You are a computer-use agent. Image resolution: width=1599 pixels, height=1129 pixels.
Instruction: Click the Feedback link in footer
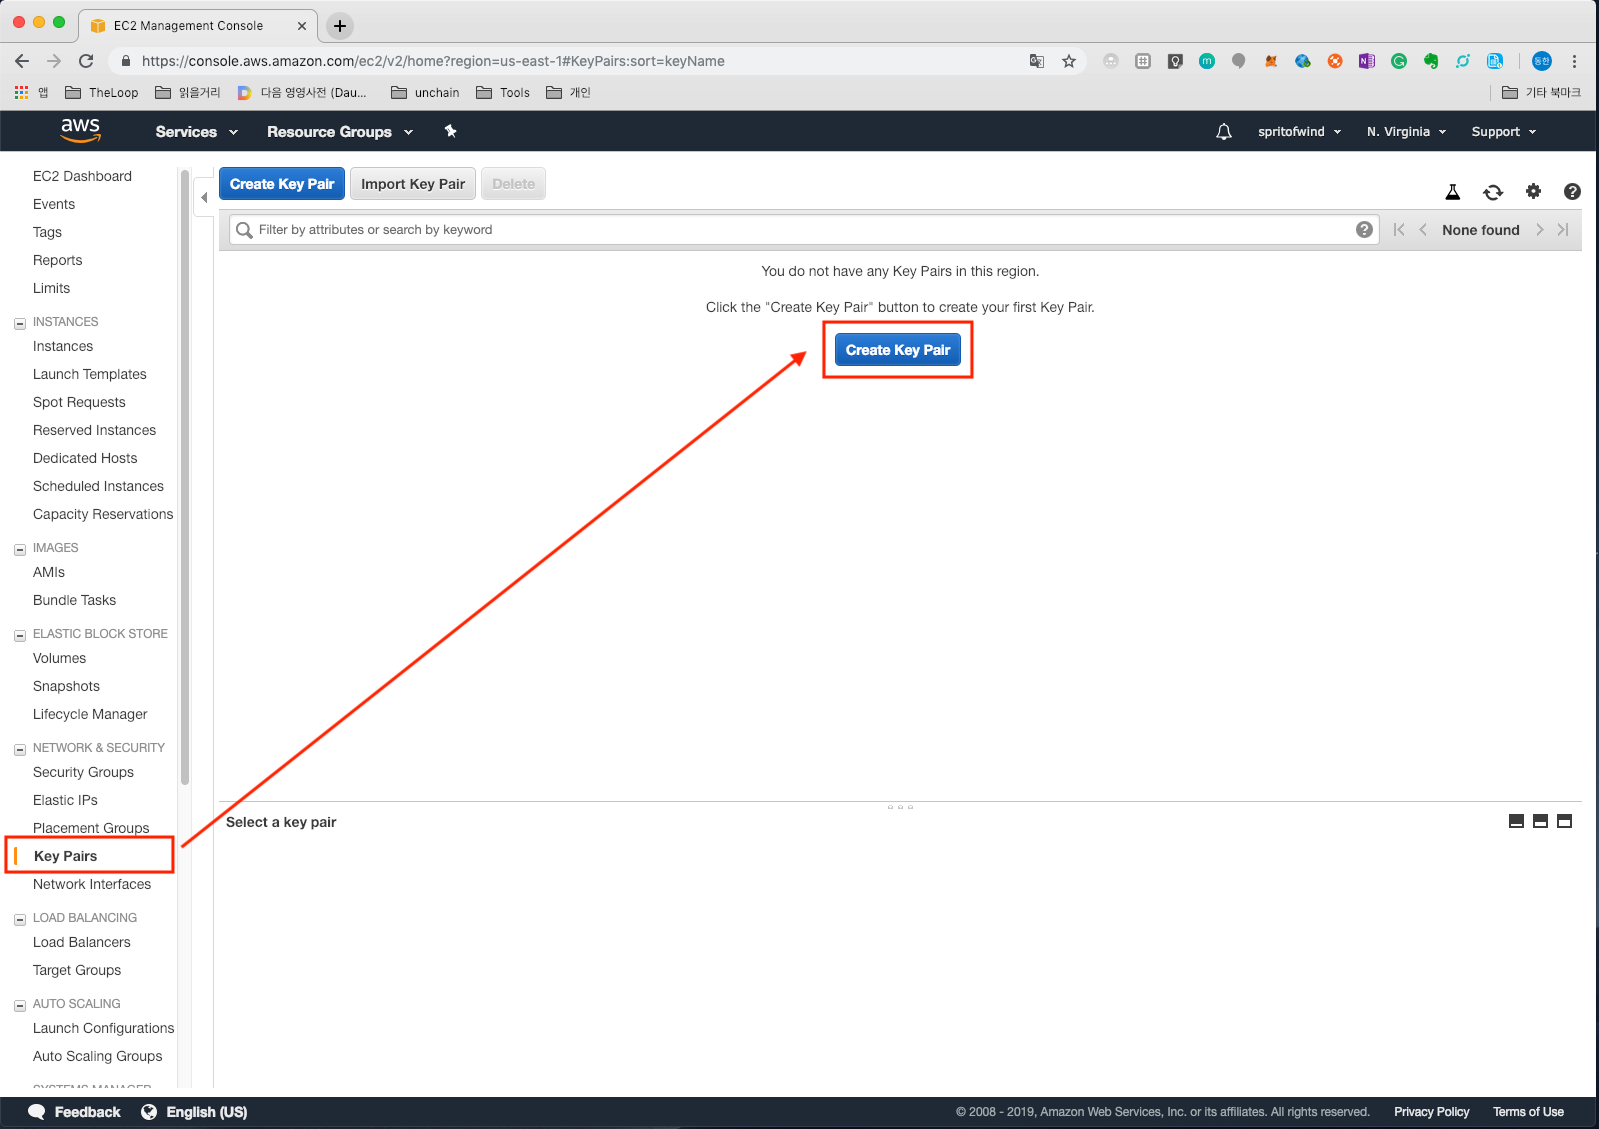coord(75,1112)
